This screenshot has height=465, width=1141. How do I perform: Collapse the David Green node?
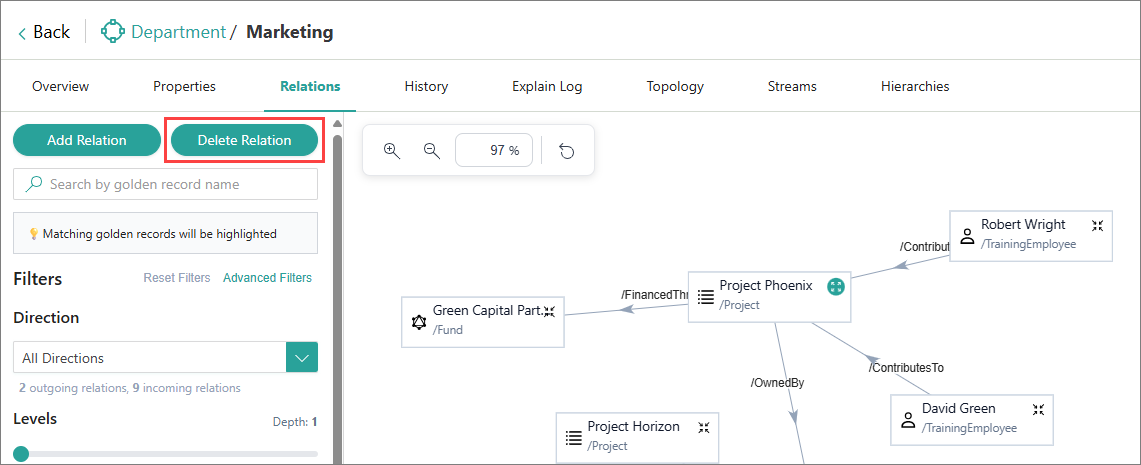click(x=1039, y=409)
